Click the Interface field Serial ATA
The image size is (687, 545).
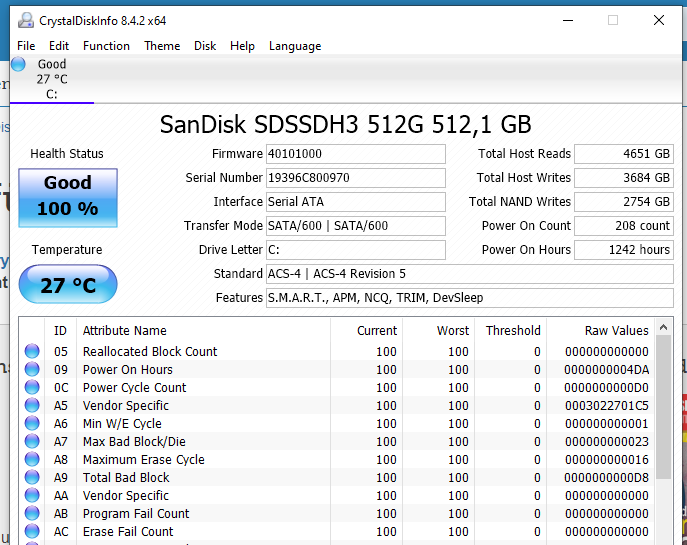(356, 202)
